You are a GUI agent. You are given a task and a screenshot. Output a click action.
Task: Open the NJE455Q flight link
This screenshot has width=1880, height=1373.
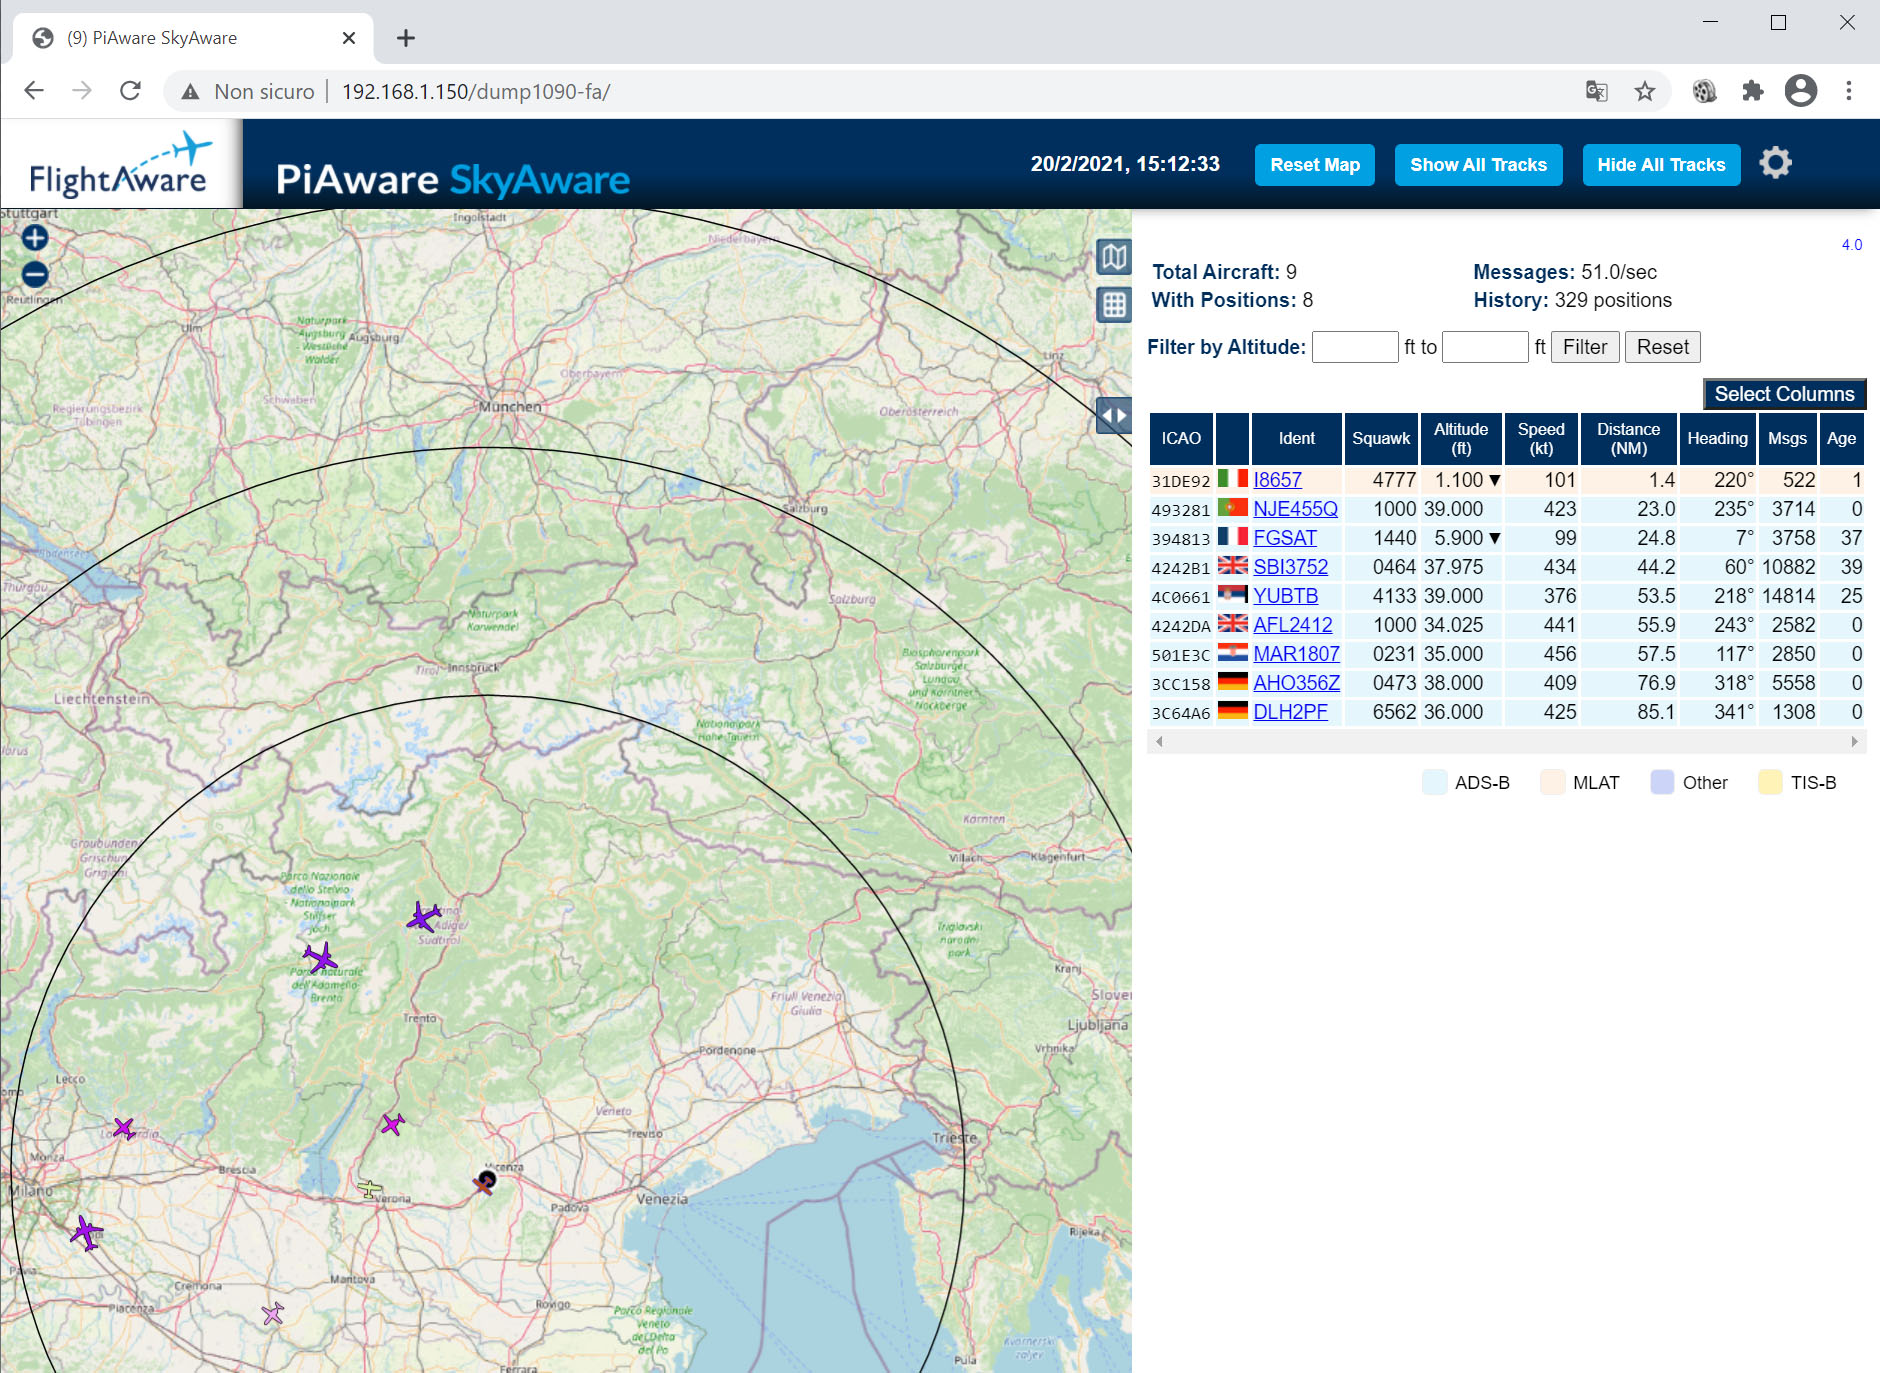point(1295,509)
